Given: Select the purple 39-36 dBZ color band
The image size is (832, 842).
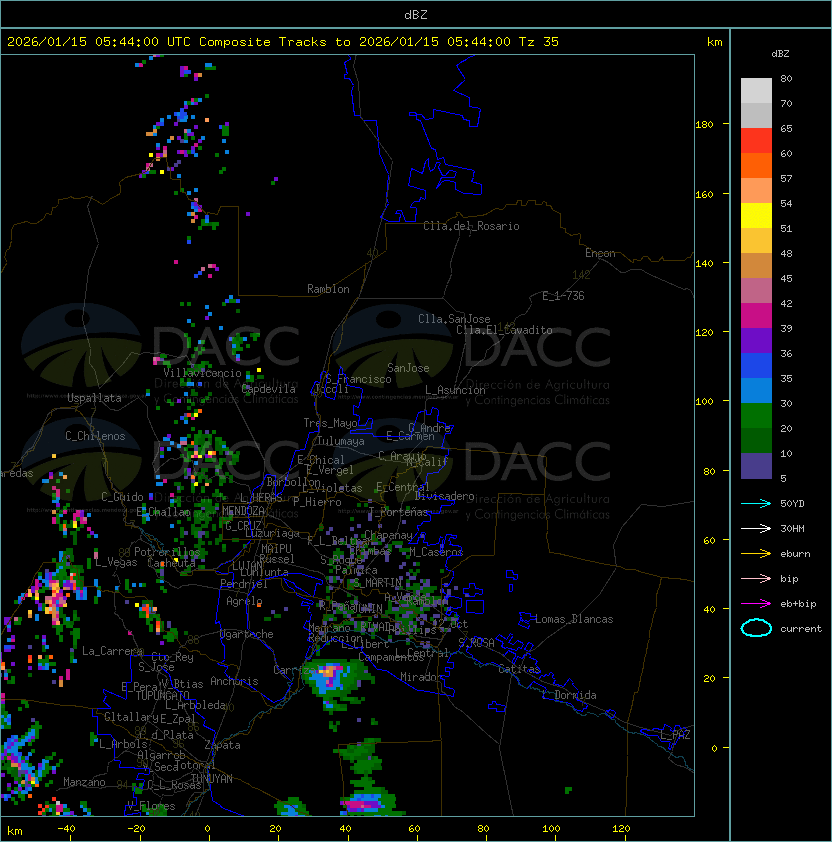Looking at the screenshot, I should 756,340.
